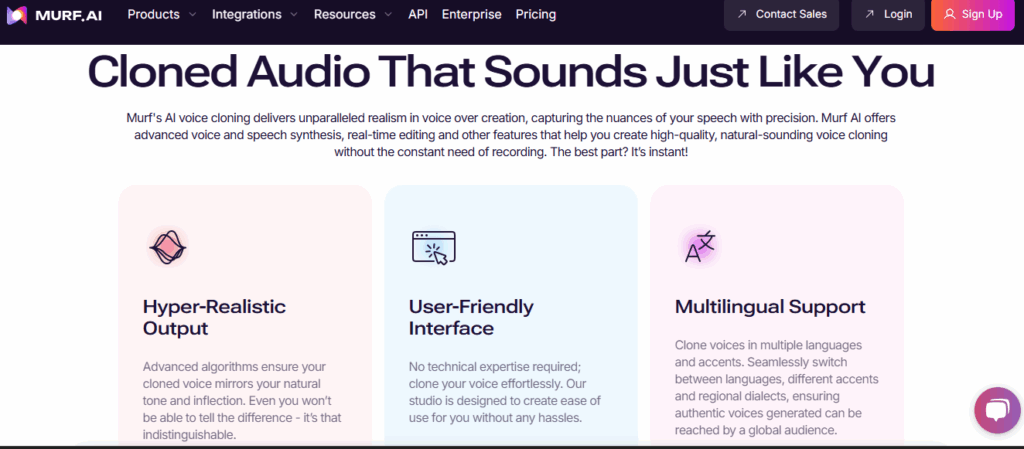Select the Login button text

click(898, 15)
